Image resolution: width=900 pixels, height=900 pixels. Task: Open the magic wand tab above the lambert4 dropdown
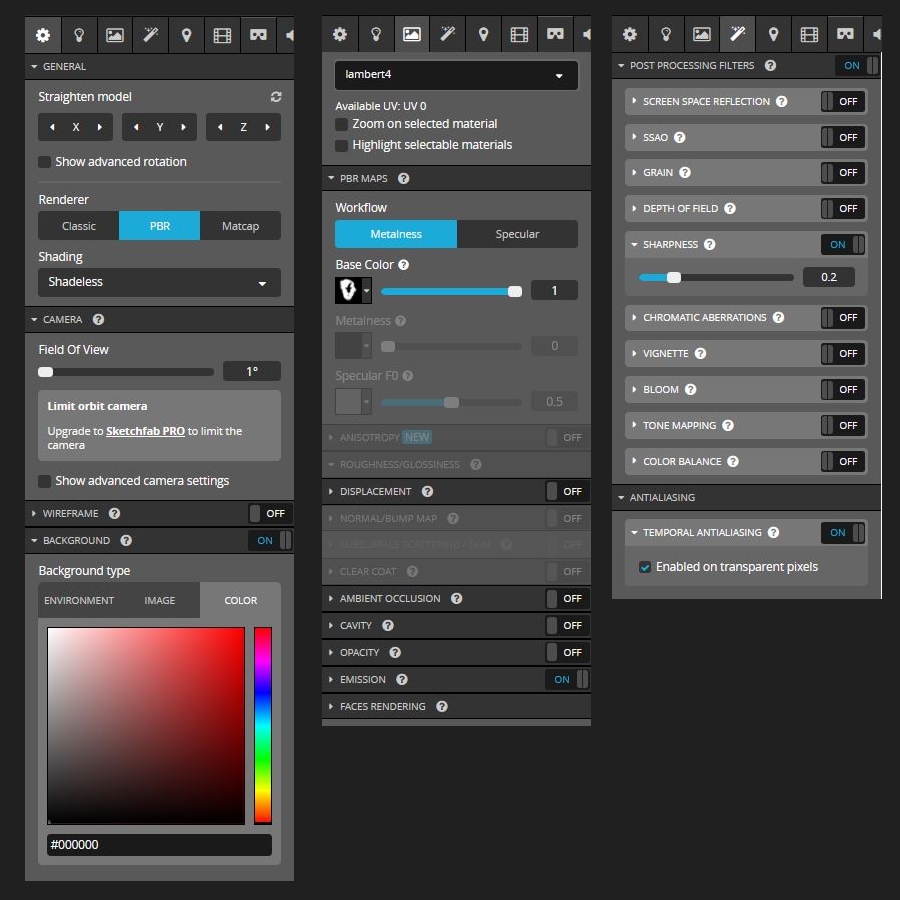coord(447,34)
